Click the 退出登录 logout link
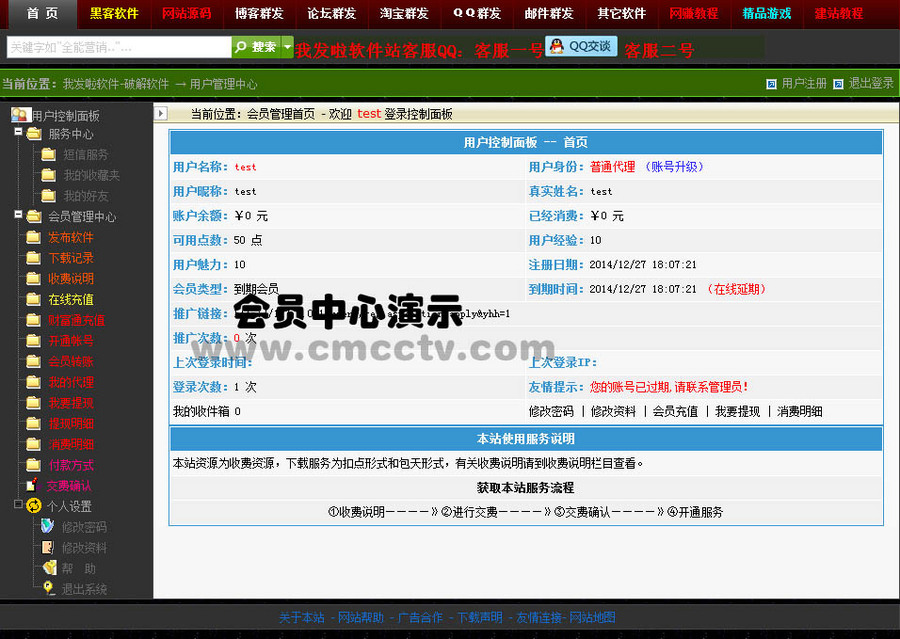This screenshot has width=900, height=639. click(871, 84)
